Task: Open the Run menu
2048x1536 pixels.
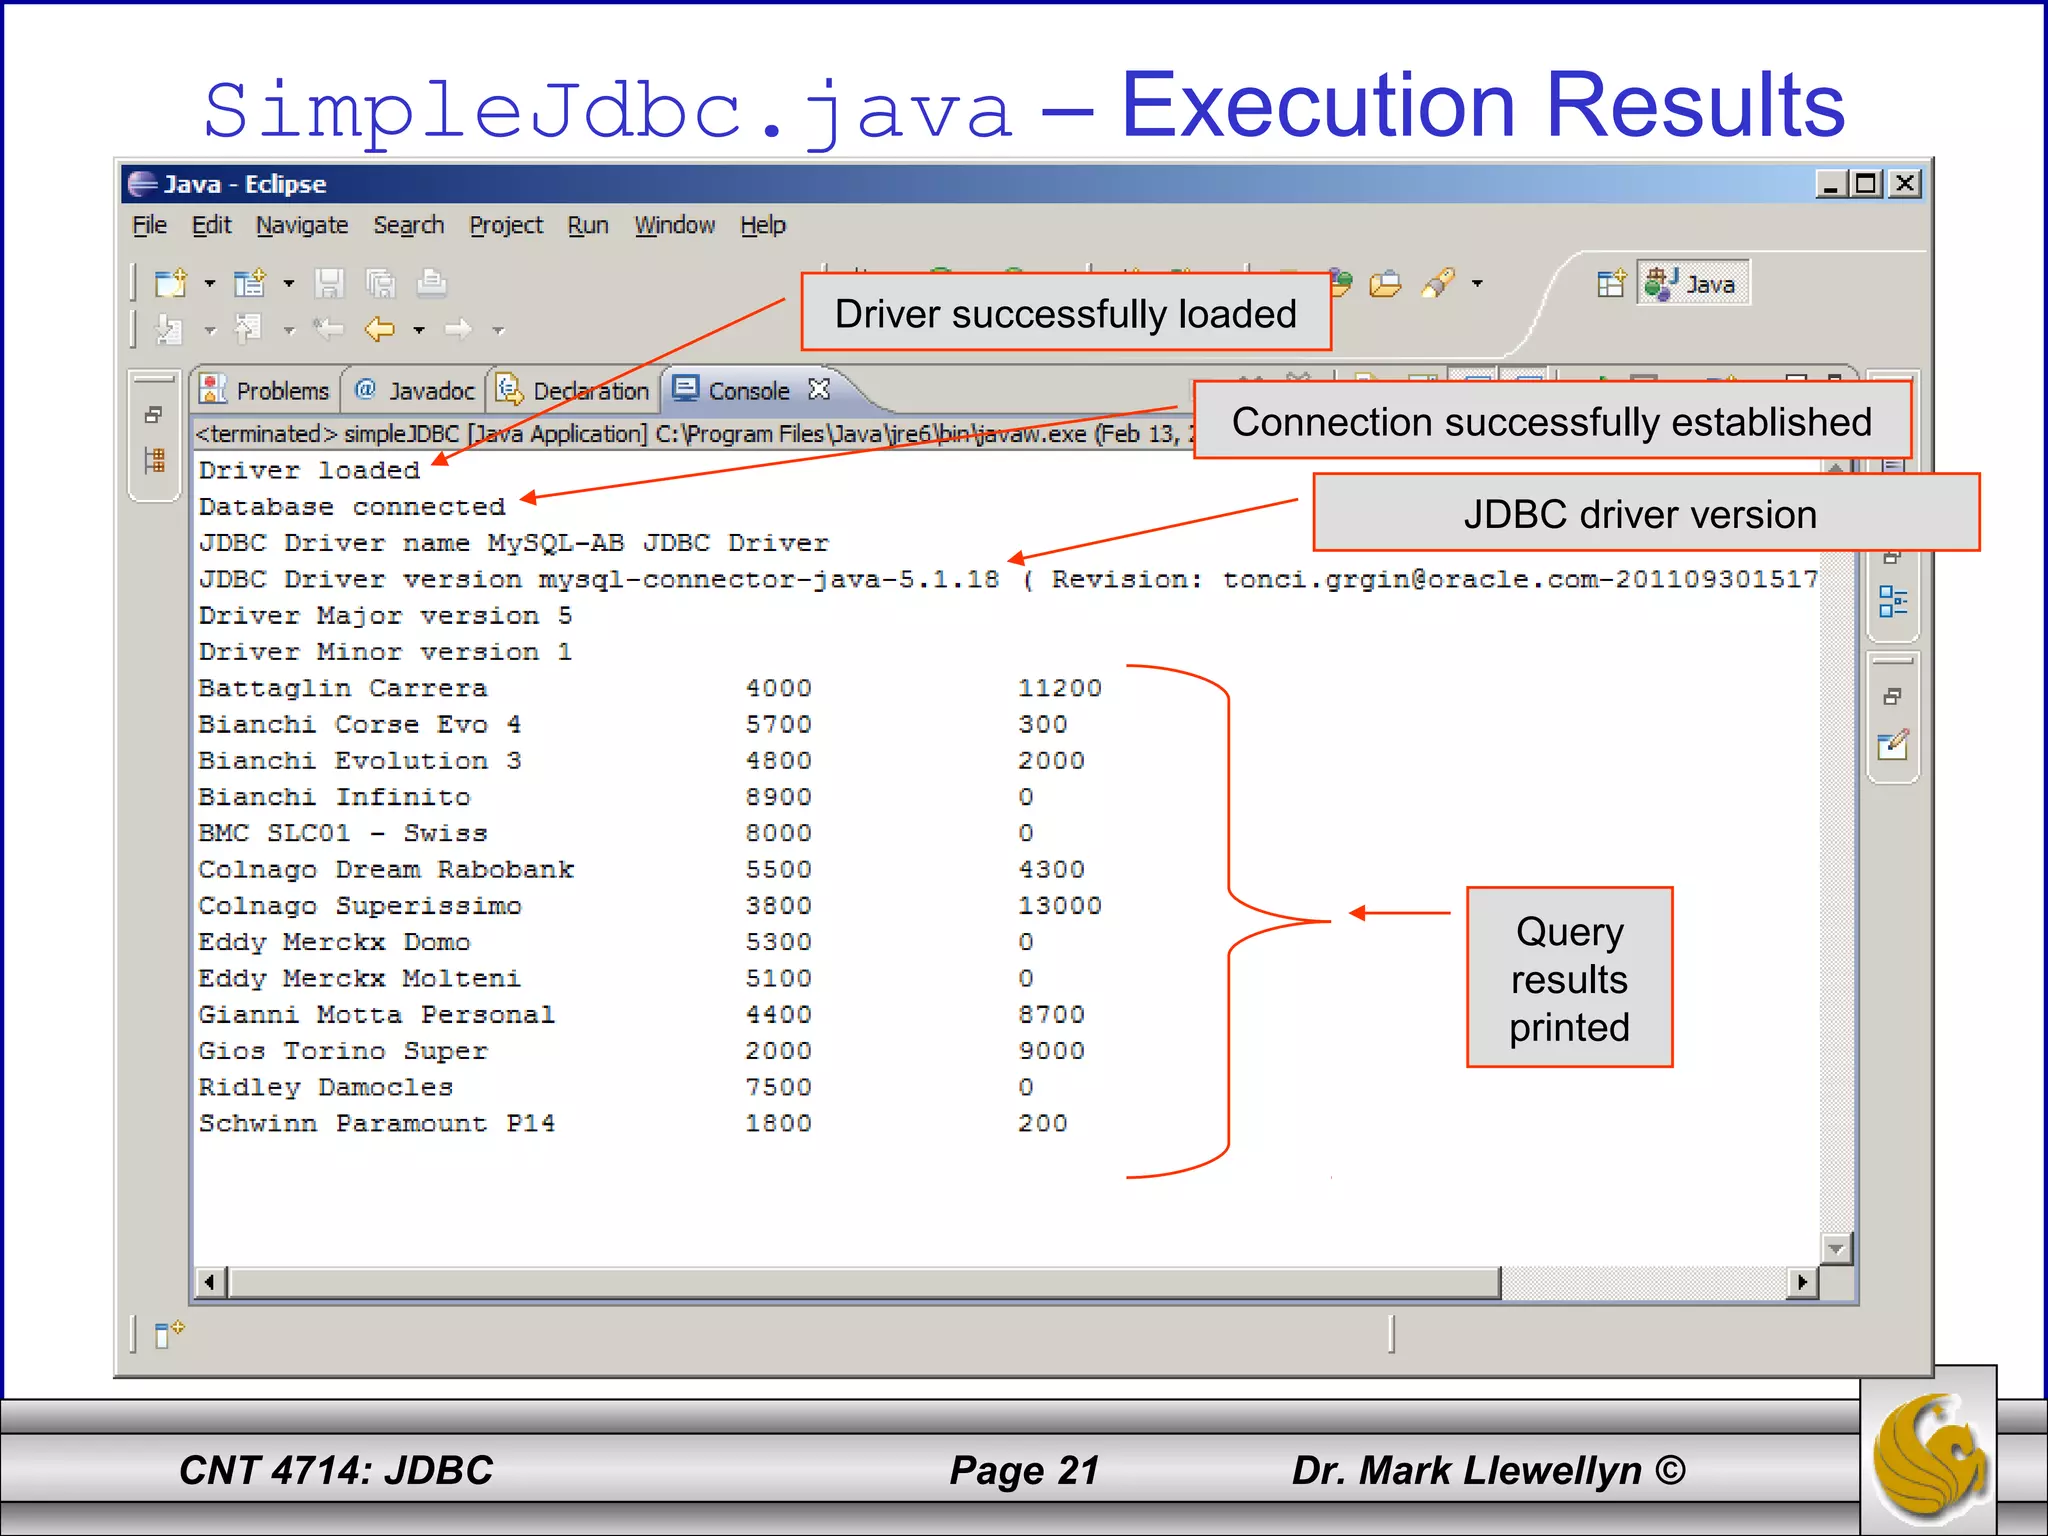Action: pyautogui.click(x=588, y=226)
